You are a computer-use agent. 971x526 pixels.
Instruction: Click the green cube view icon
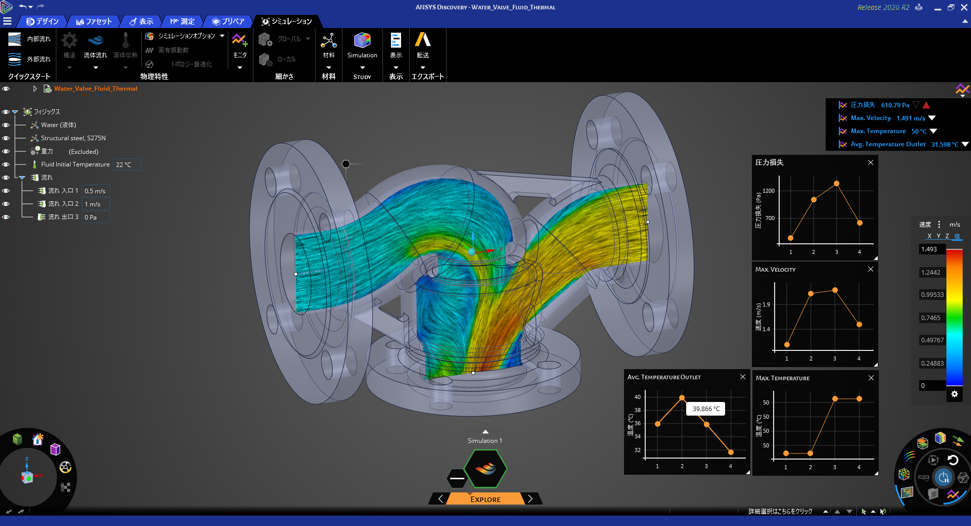[17, 439]
